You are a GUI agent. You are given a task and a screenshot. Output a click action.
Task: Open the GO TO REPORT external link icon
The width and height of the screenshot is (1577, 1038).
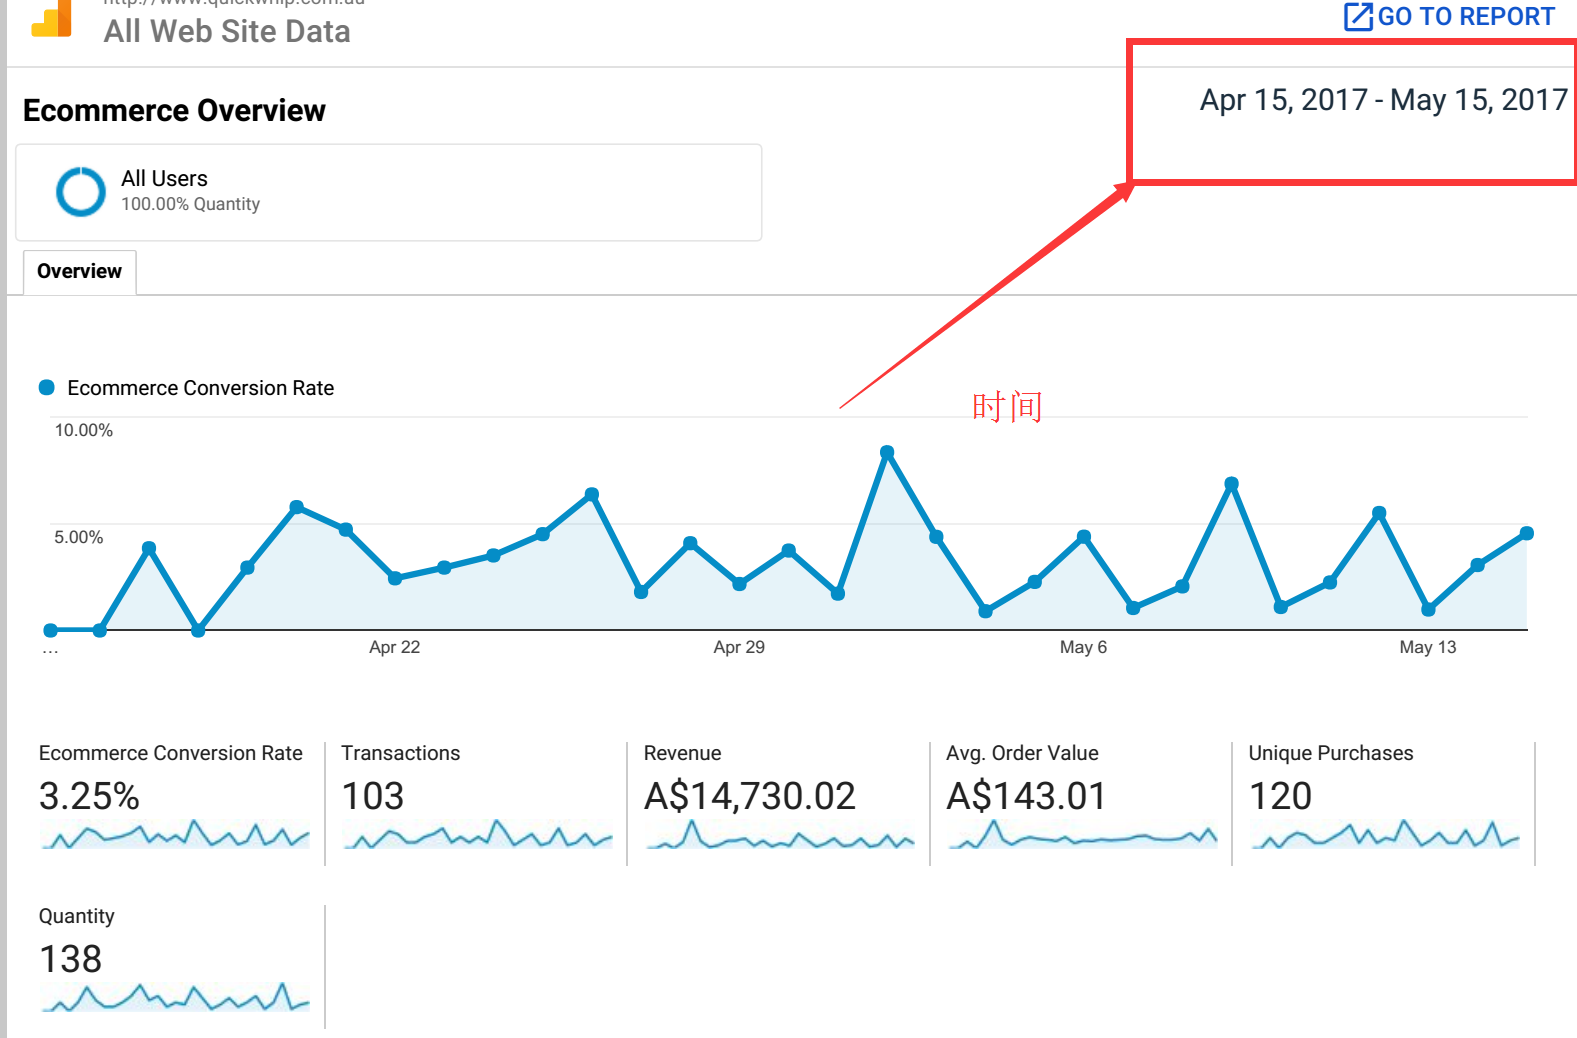[1358, 17]
